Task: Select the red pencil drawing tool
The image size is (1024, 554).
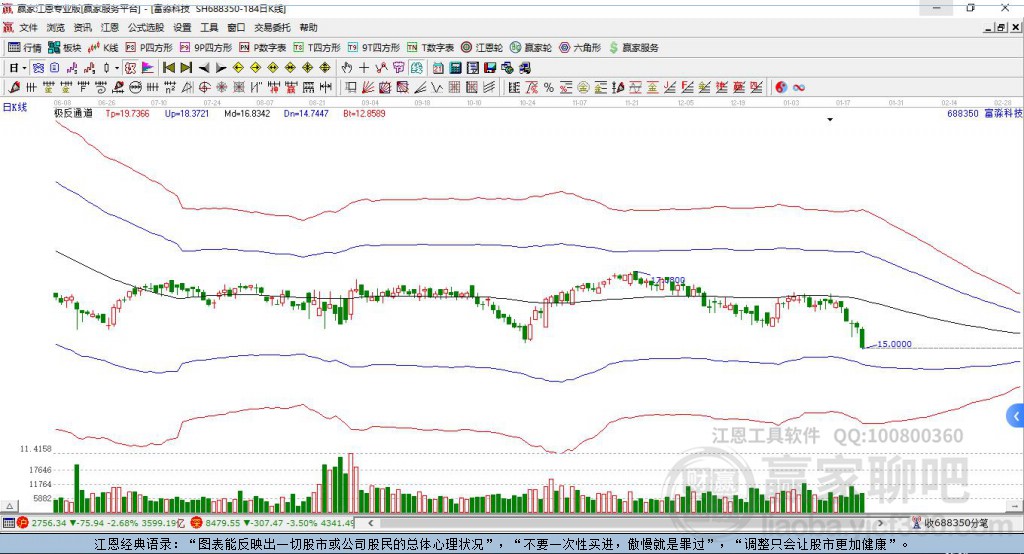Action: (x=14, y=88)
